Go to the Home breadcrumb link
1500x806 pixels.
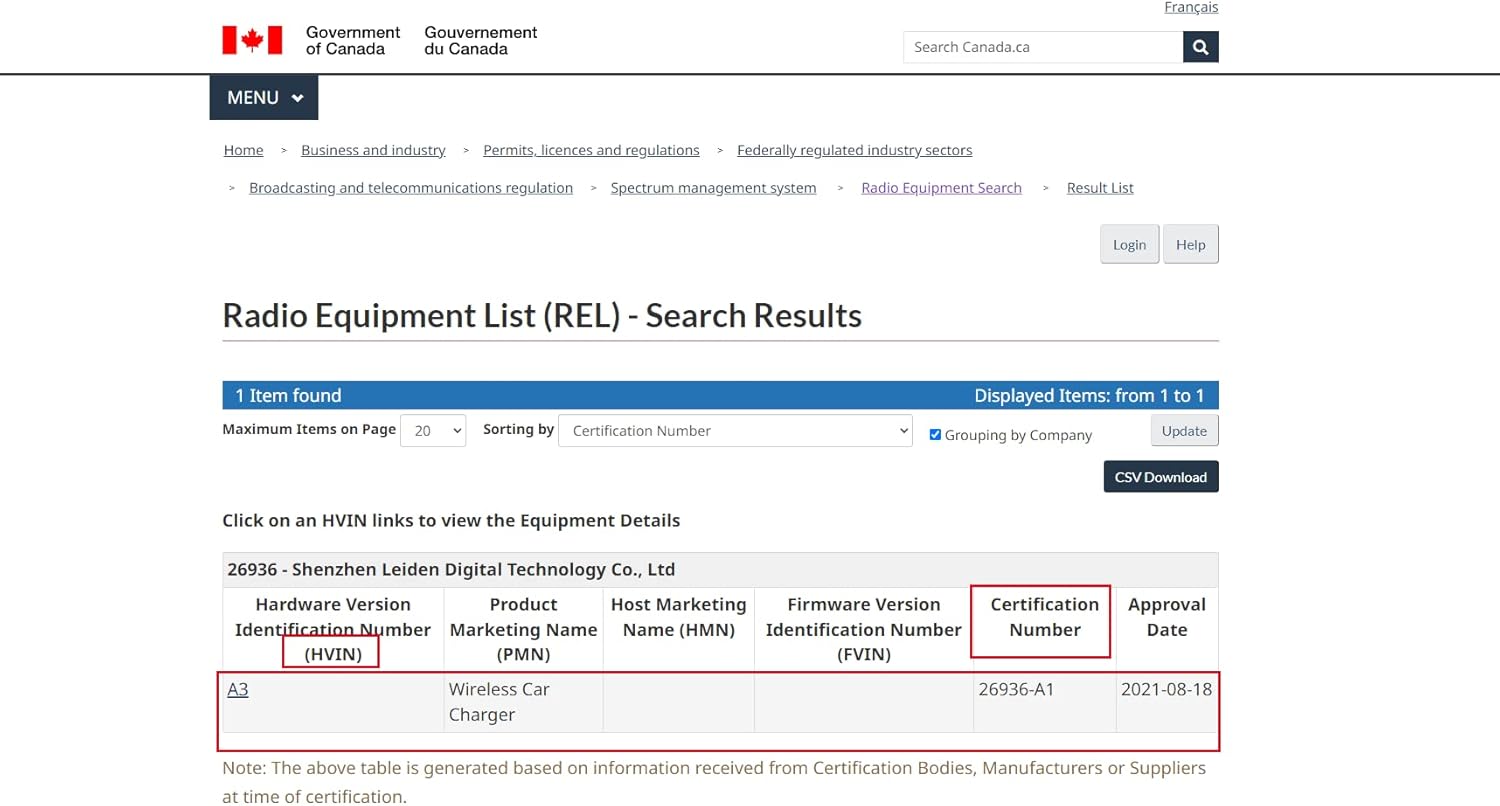(x=243, y=150)
